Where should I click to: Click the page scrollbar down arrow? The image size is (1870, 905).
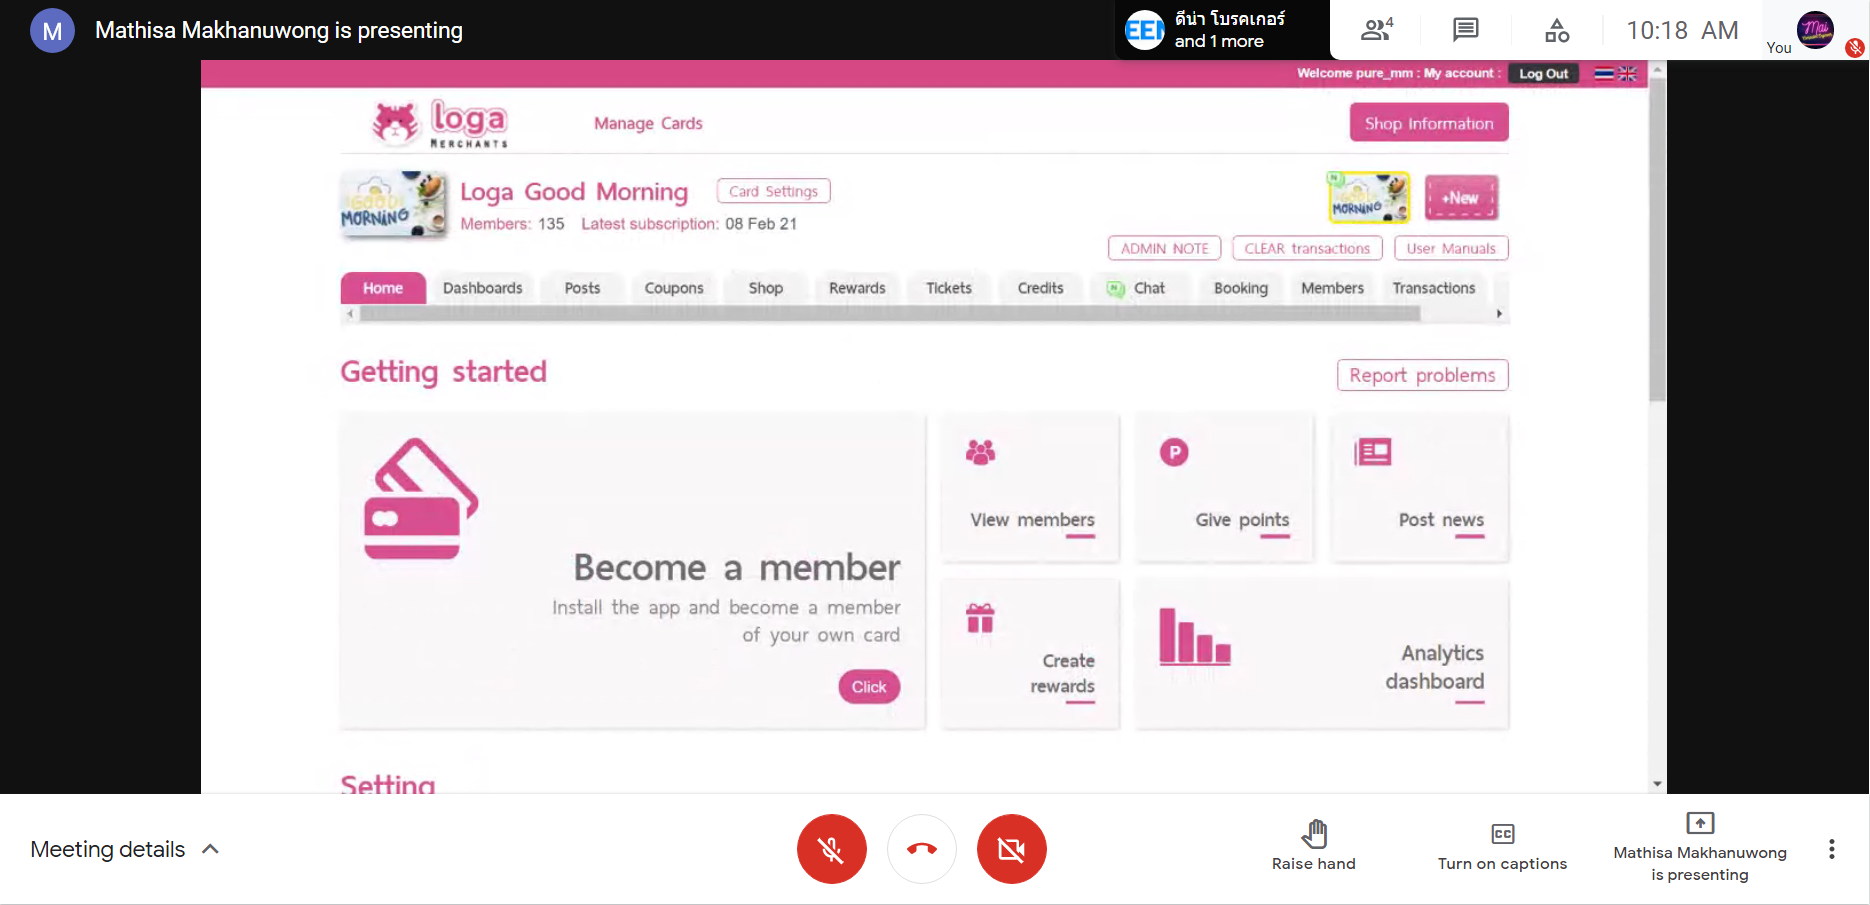click(x=1657, y=784)
